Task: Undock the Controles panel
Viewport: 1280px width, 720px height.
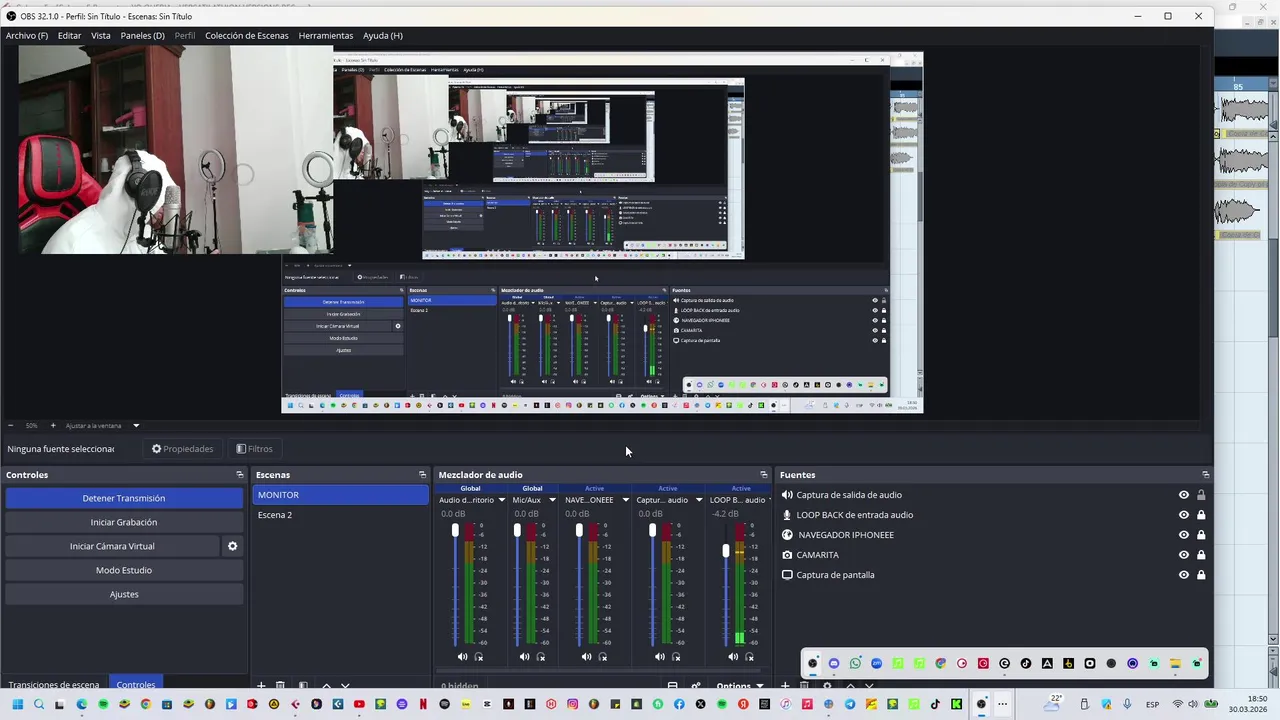Action: click(x=240, y=475)
